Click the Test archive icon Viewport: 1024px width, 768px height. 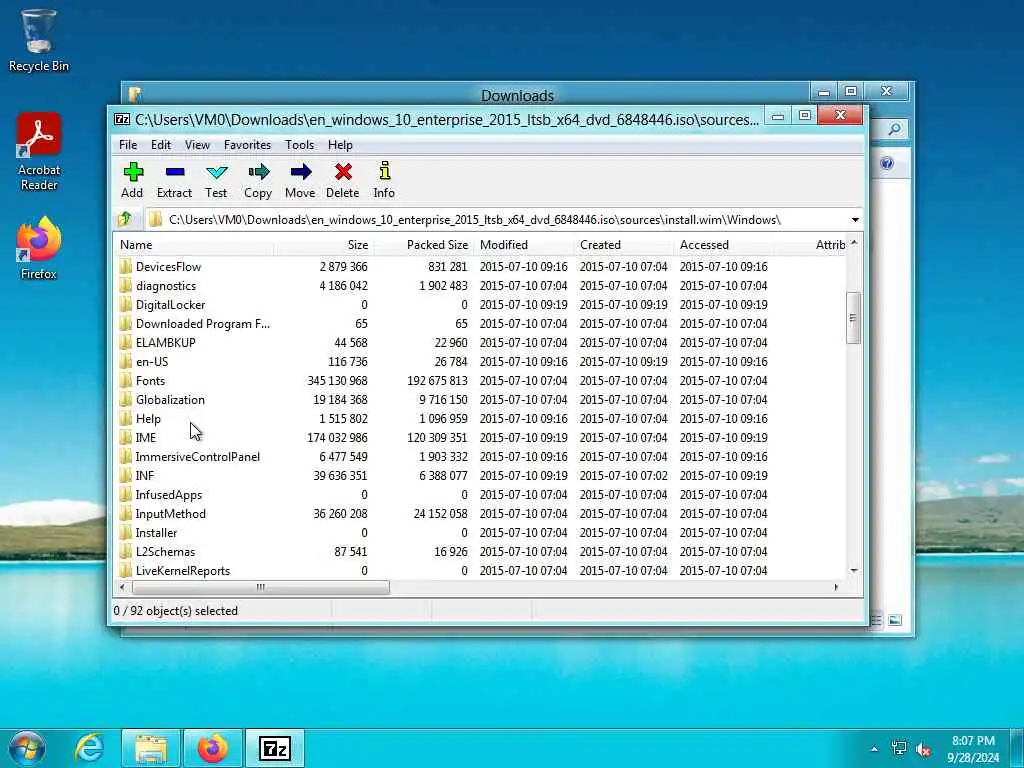(216, 172)
